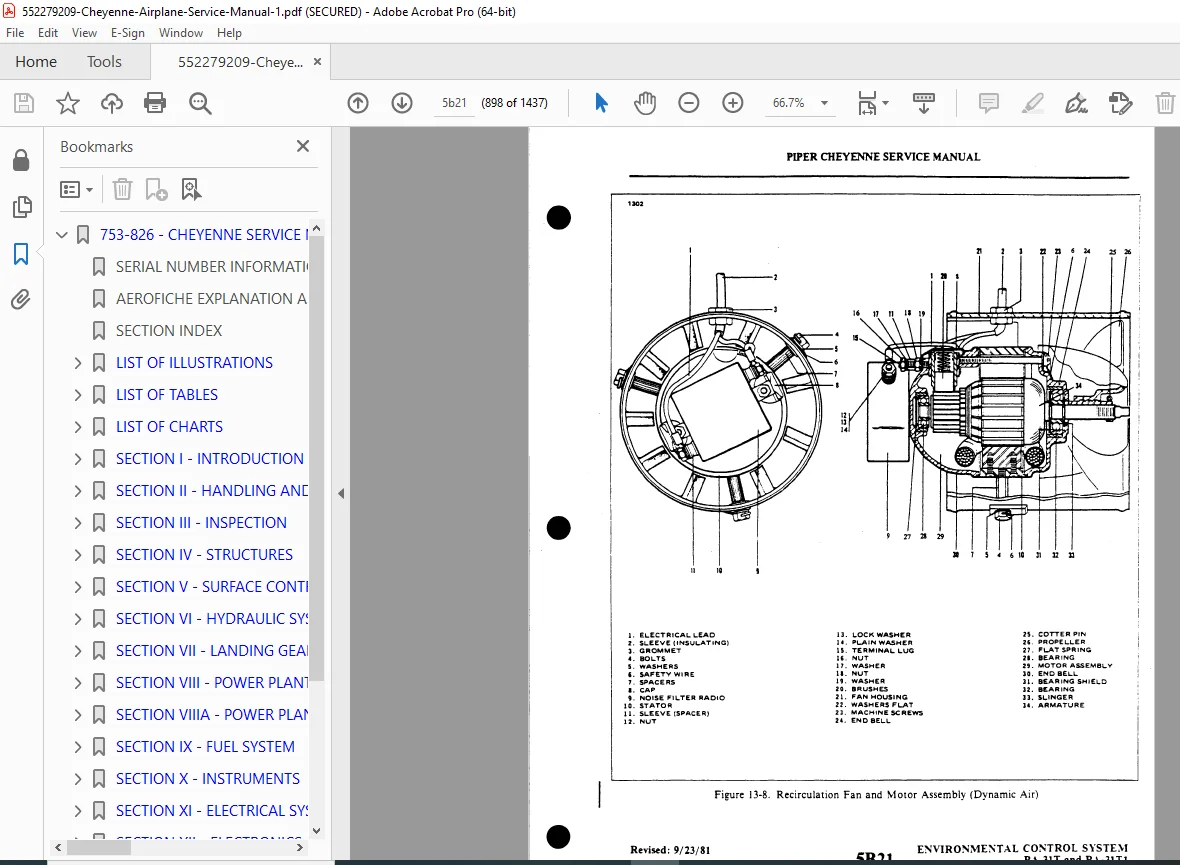Open the Section Index bookmark
Image resolution: width=1180 pixels, height=865 pixels.
click(x=169, y=330)
